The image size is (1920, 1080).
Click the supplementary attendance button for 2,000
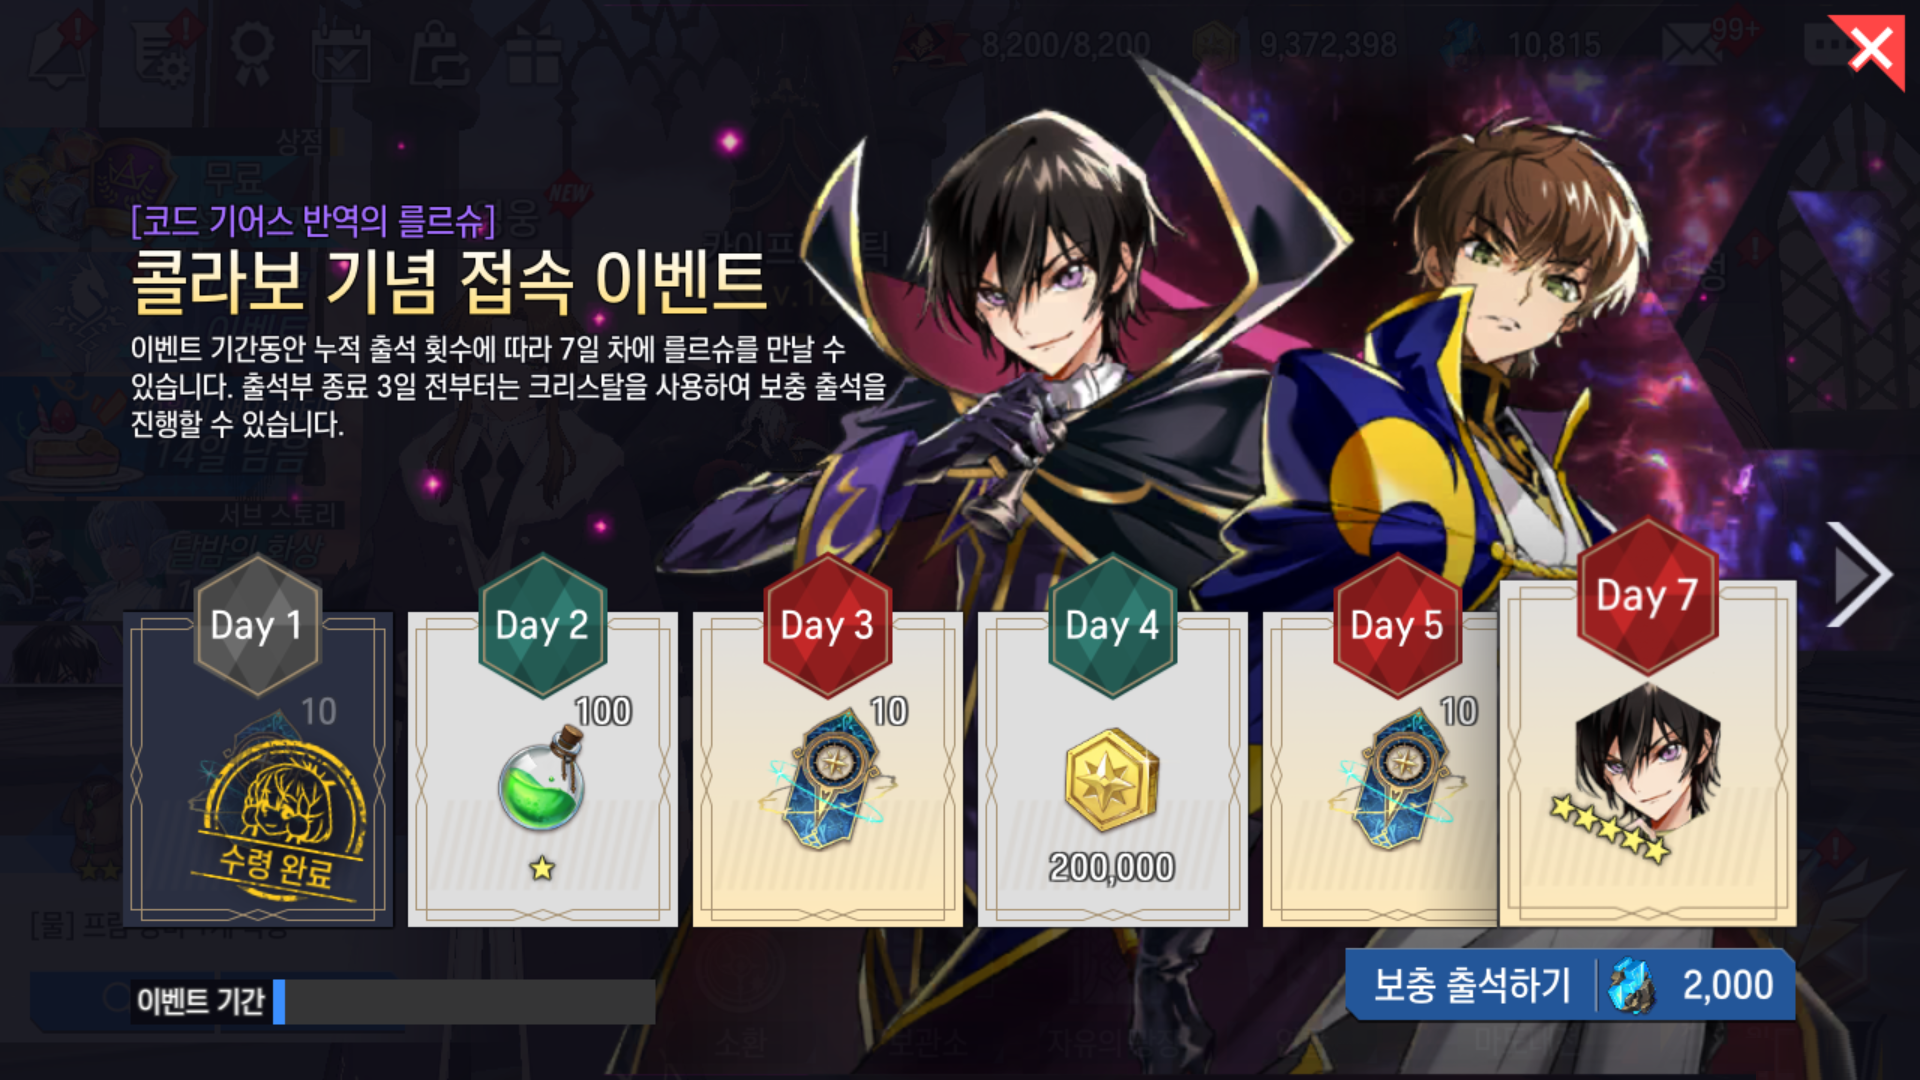[1570, 985]
